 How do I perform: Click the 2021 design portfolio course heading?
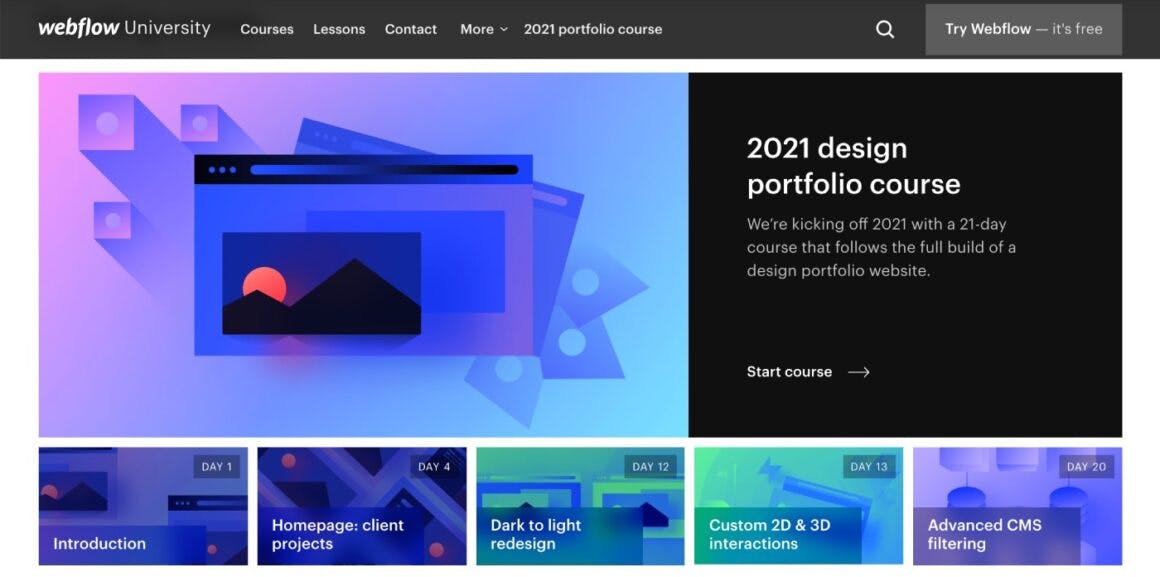pyautogui.click(x=853, y=166)
